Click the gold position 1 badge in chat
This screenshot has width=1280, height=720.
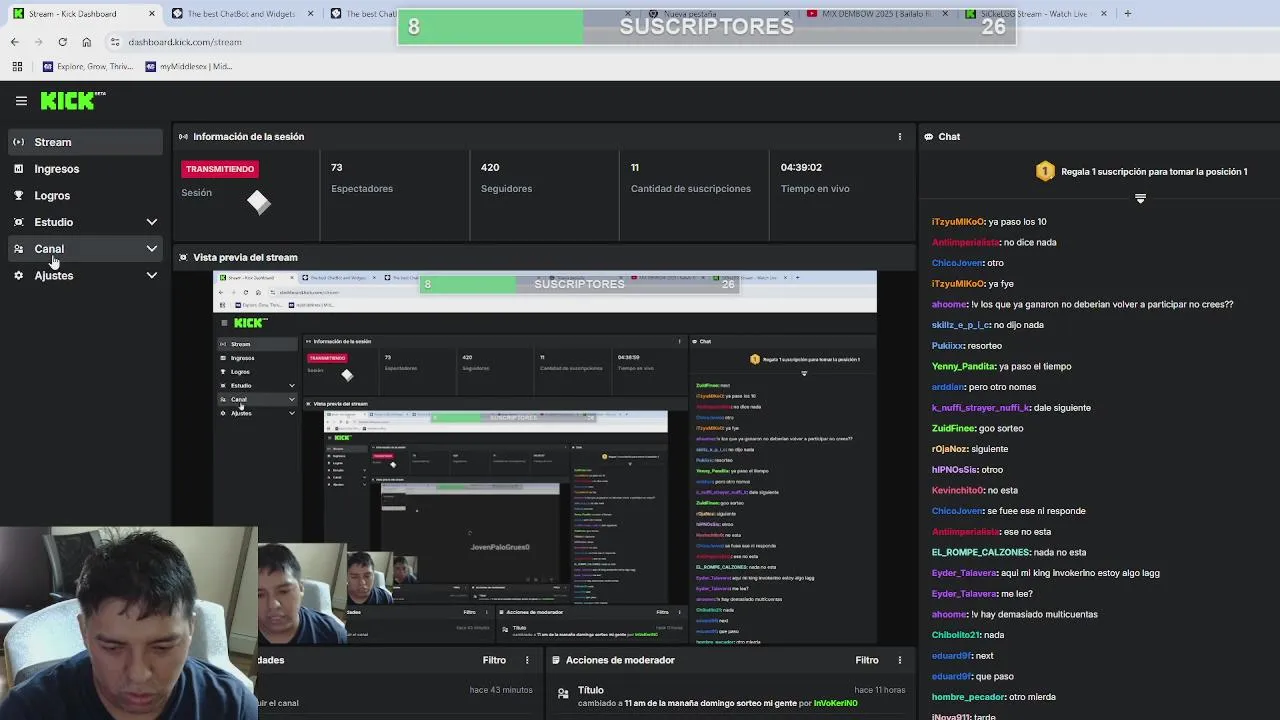tap(1045, 172)
